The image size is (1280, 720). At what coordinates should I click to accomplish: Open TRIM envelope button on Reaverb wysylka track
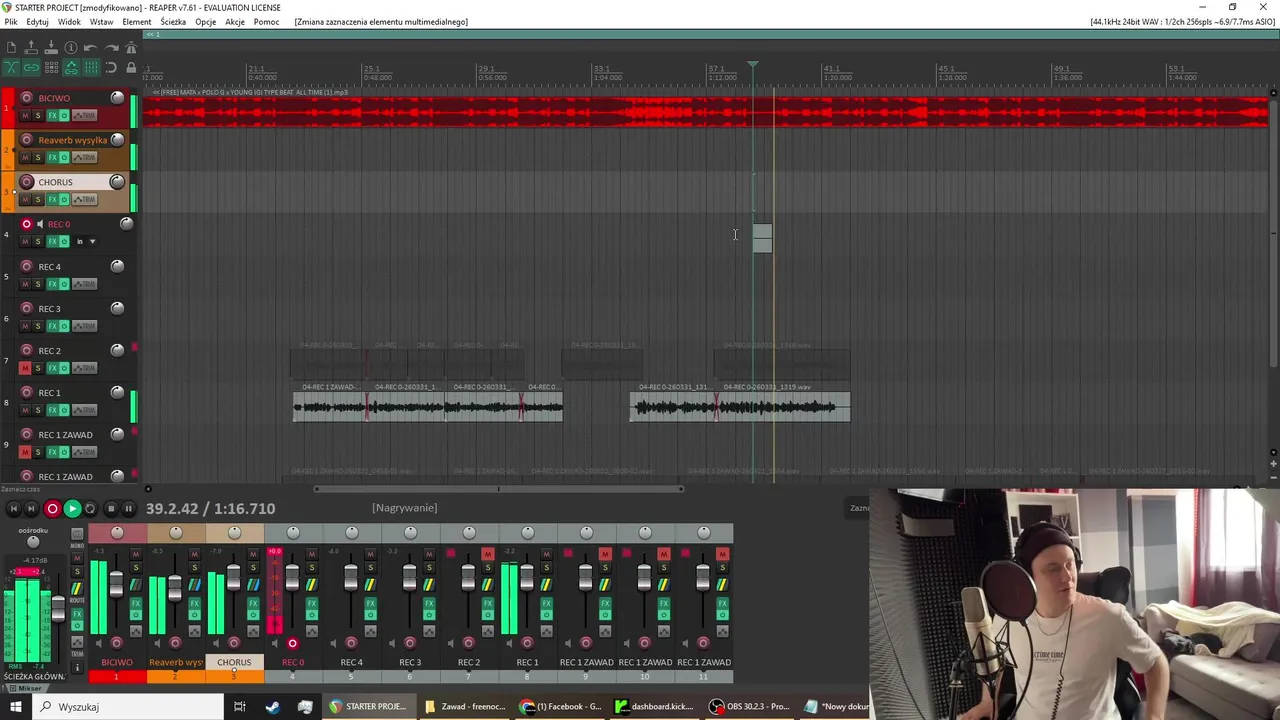85,157
